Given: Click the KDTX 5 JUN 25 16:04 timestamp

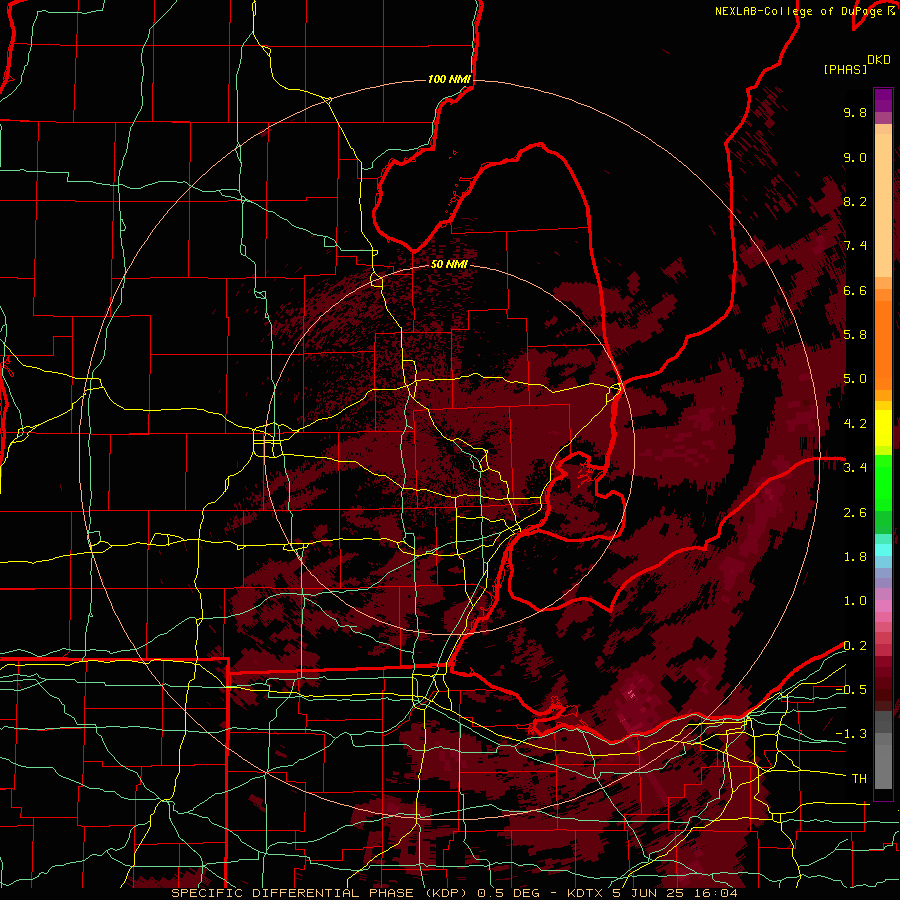Looking at the screenshot, I should (x=652, y=893).
